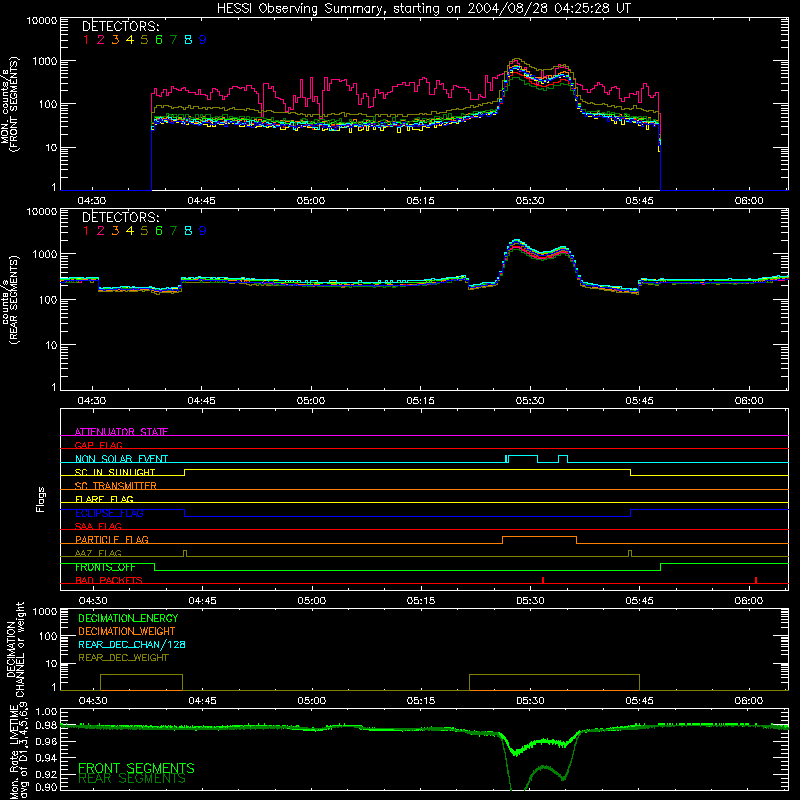
Task: Click DETECTORS: label in front segments panel
Action: [120, 26]
